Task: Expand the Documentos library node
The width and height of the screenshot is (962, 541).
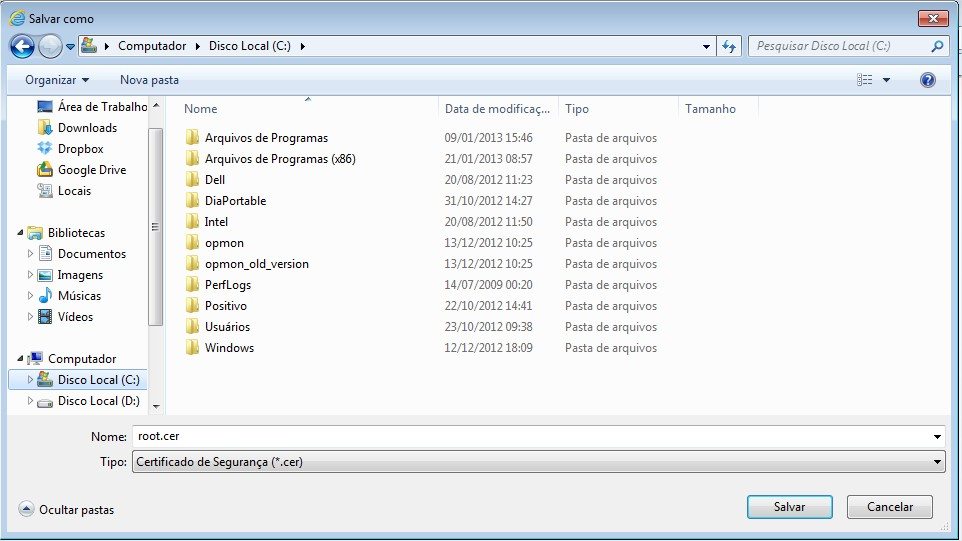Action: (x=30, y=254)
